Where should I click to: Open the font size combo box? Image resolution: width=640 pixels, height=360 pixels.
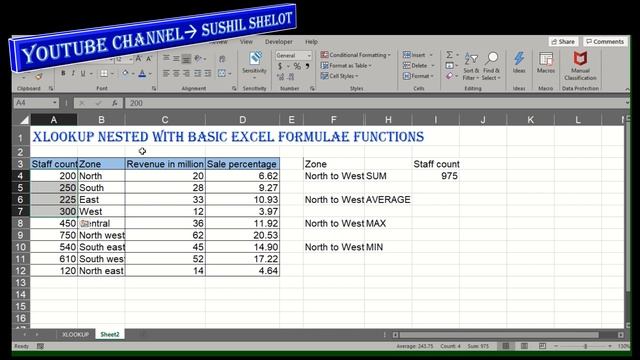[124, 60]
